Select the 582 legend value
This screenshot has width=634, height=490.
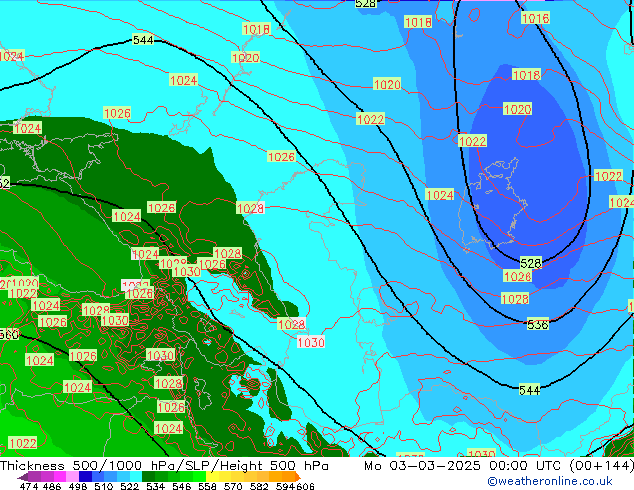(x=259, y=486)
